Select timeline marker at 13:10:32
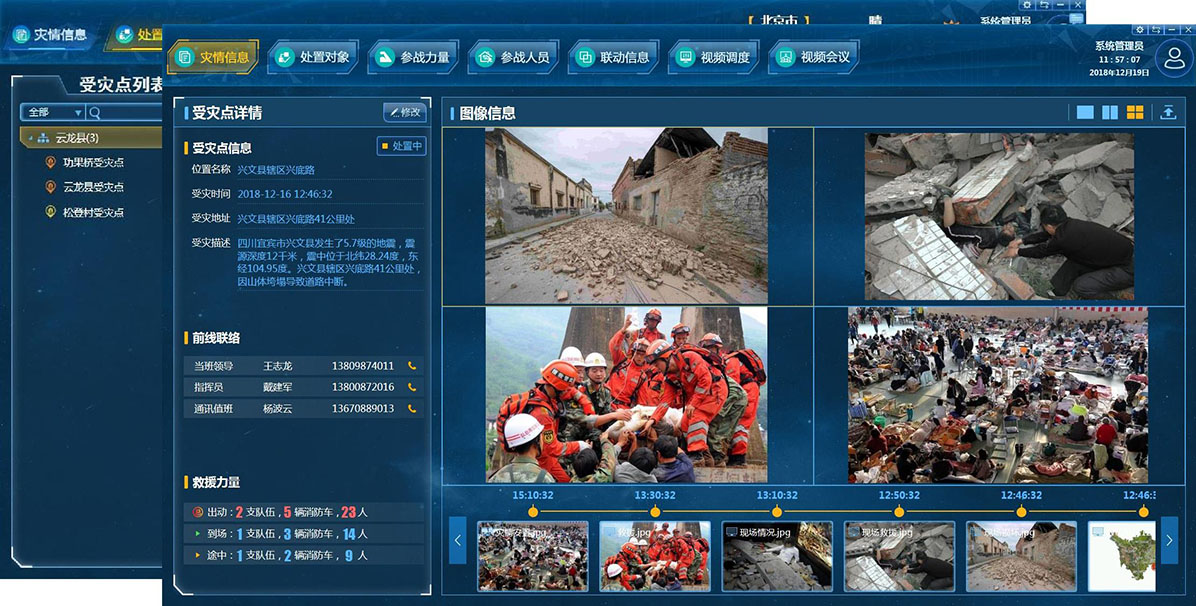The height and width of the screenshot is (606, 1196). pyautogui.click(x=776, y=511)
